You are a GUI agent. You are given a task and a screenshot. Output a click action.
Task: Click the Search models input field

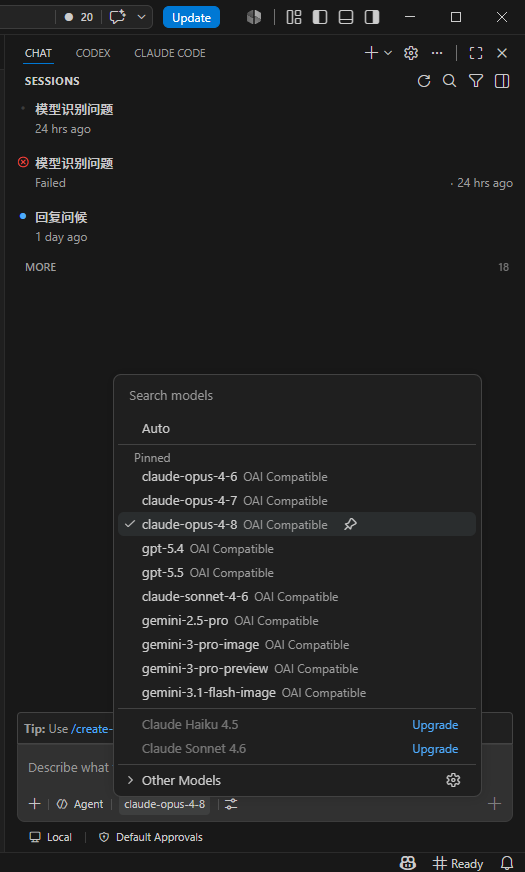point(298,395)
